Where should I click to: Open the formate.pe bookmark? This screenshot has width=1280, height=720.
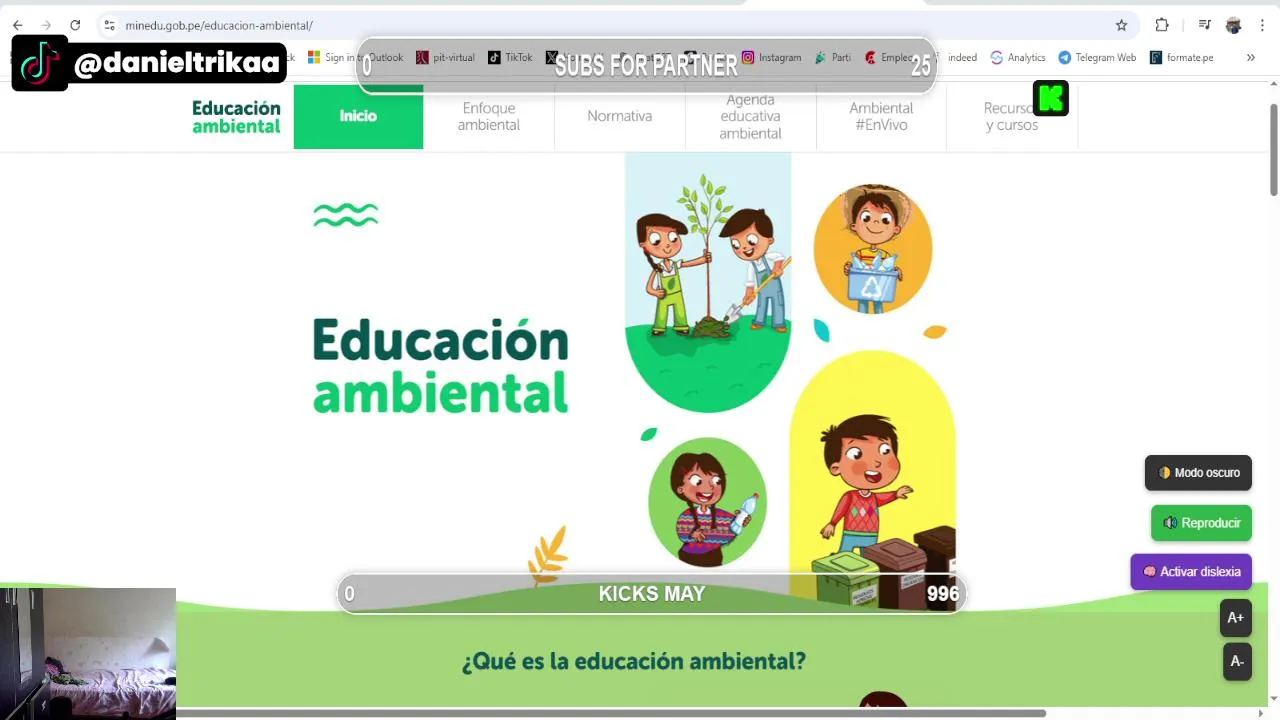click(x=1181, y=58)
